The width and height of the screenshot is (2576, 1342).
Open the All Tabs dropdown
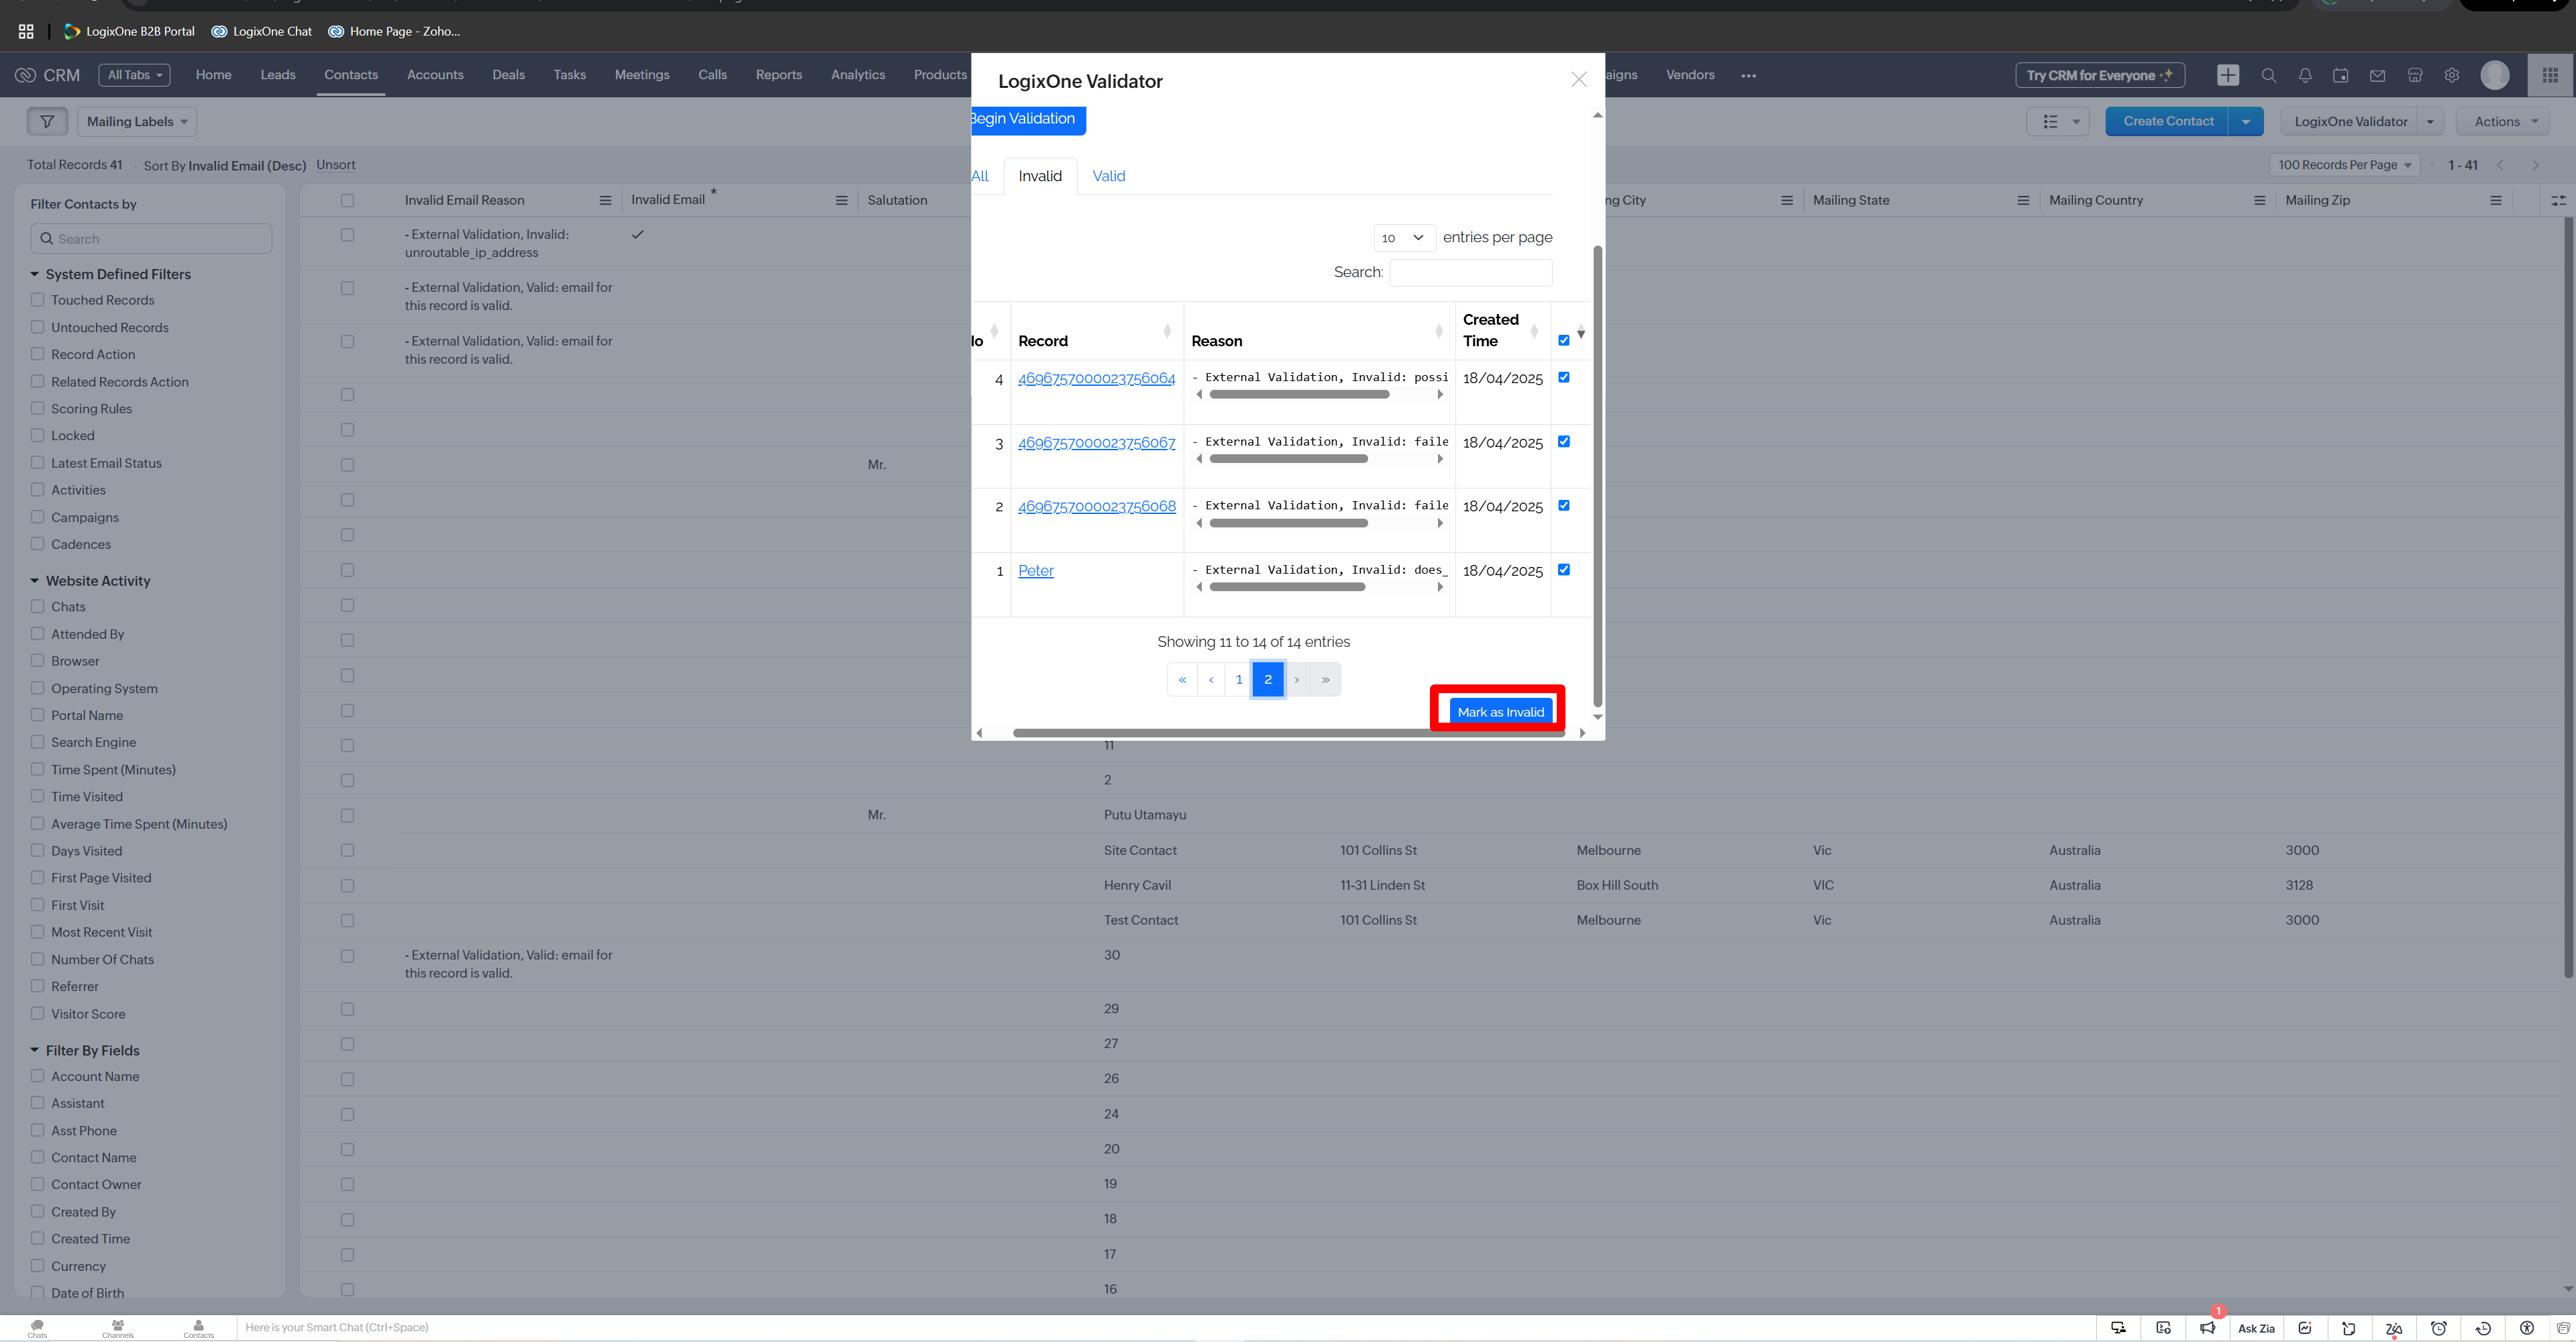pyautogui.click(x=134, y=75)
